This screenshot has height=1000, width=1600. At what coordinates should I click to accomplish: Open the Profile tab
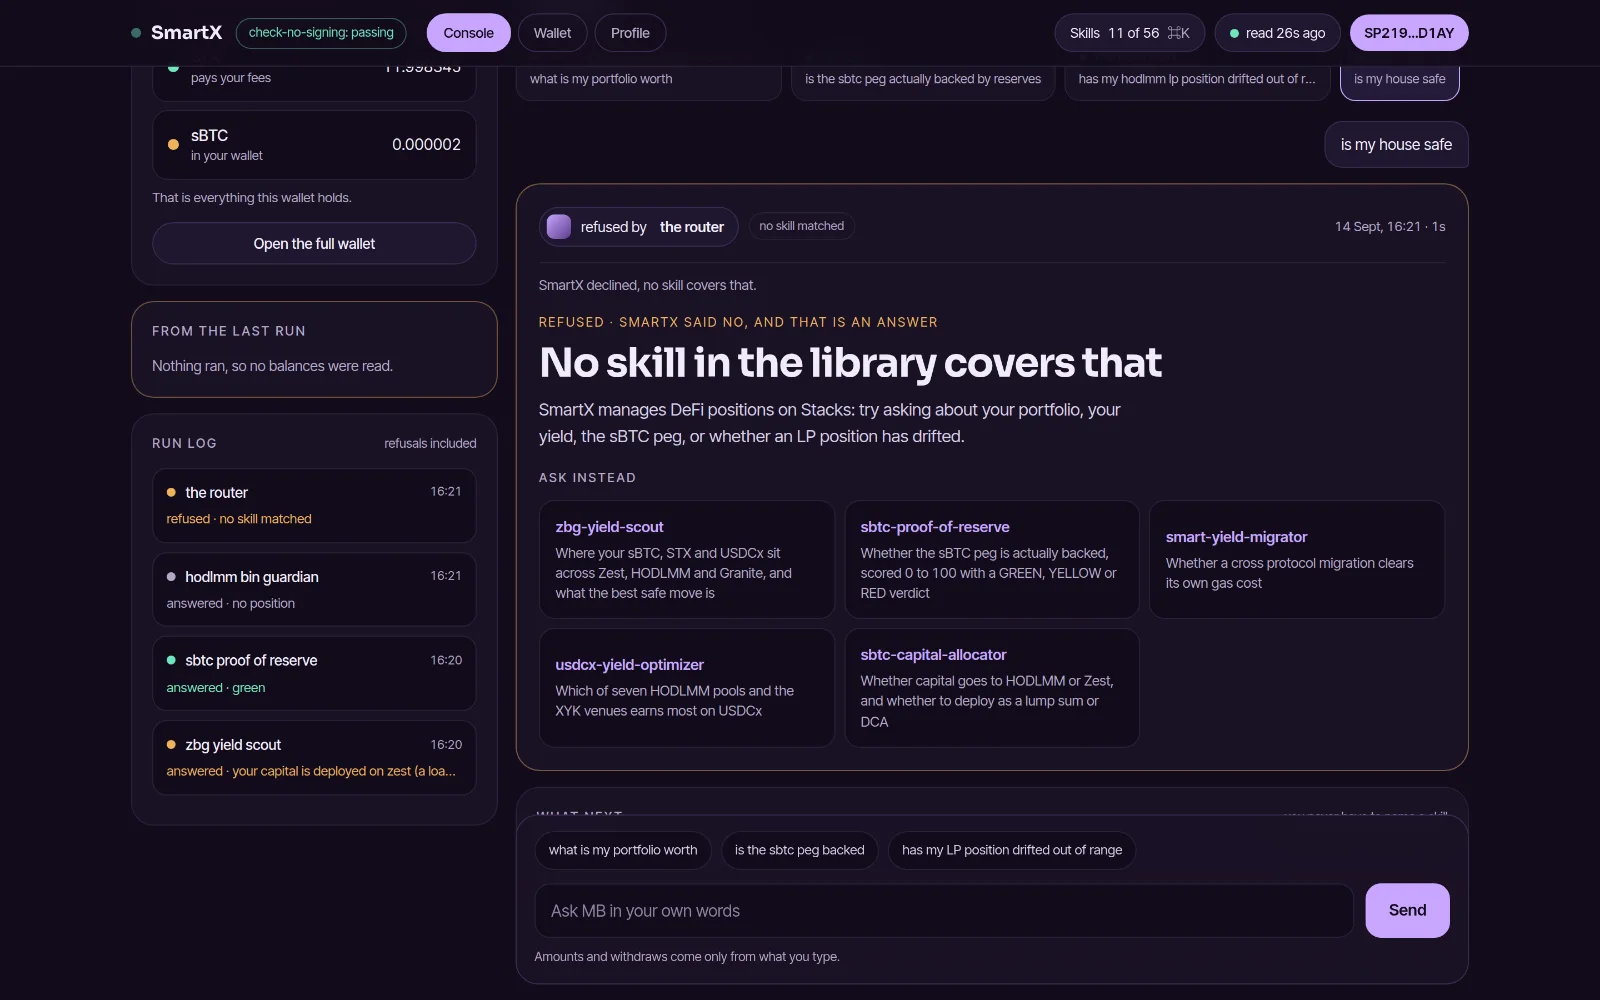630,33
